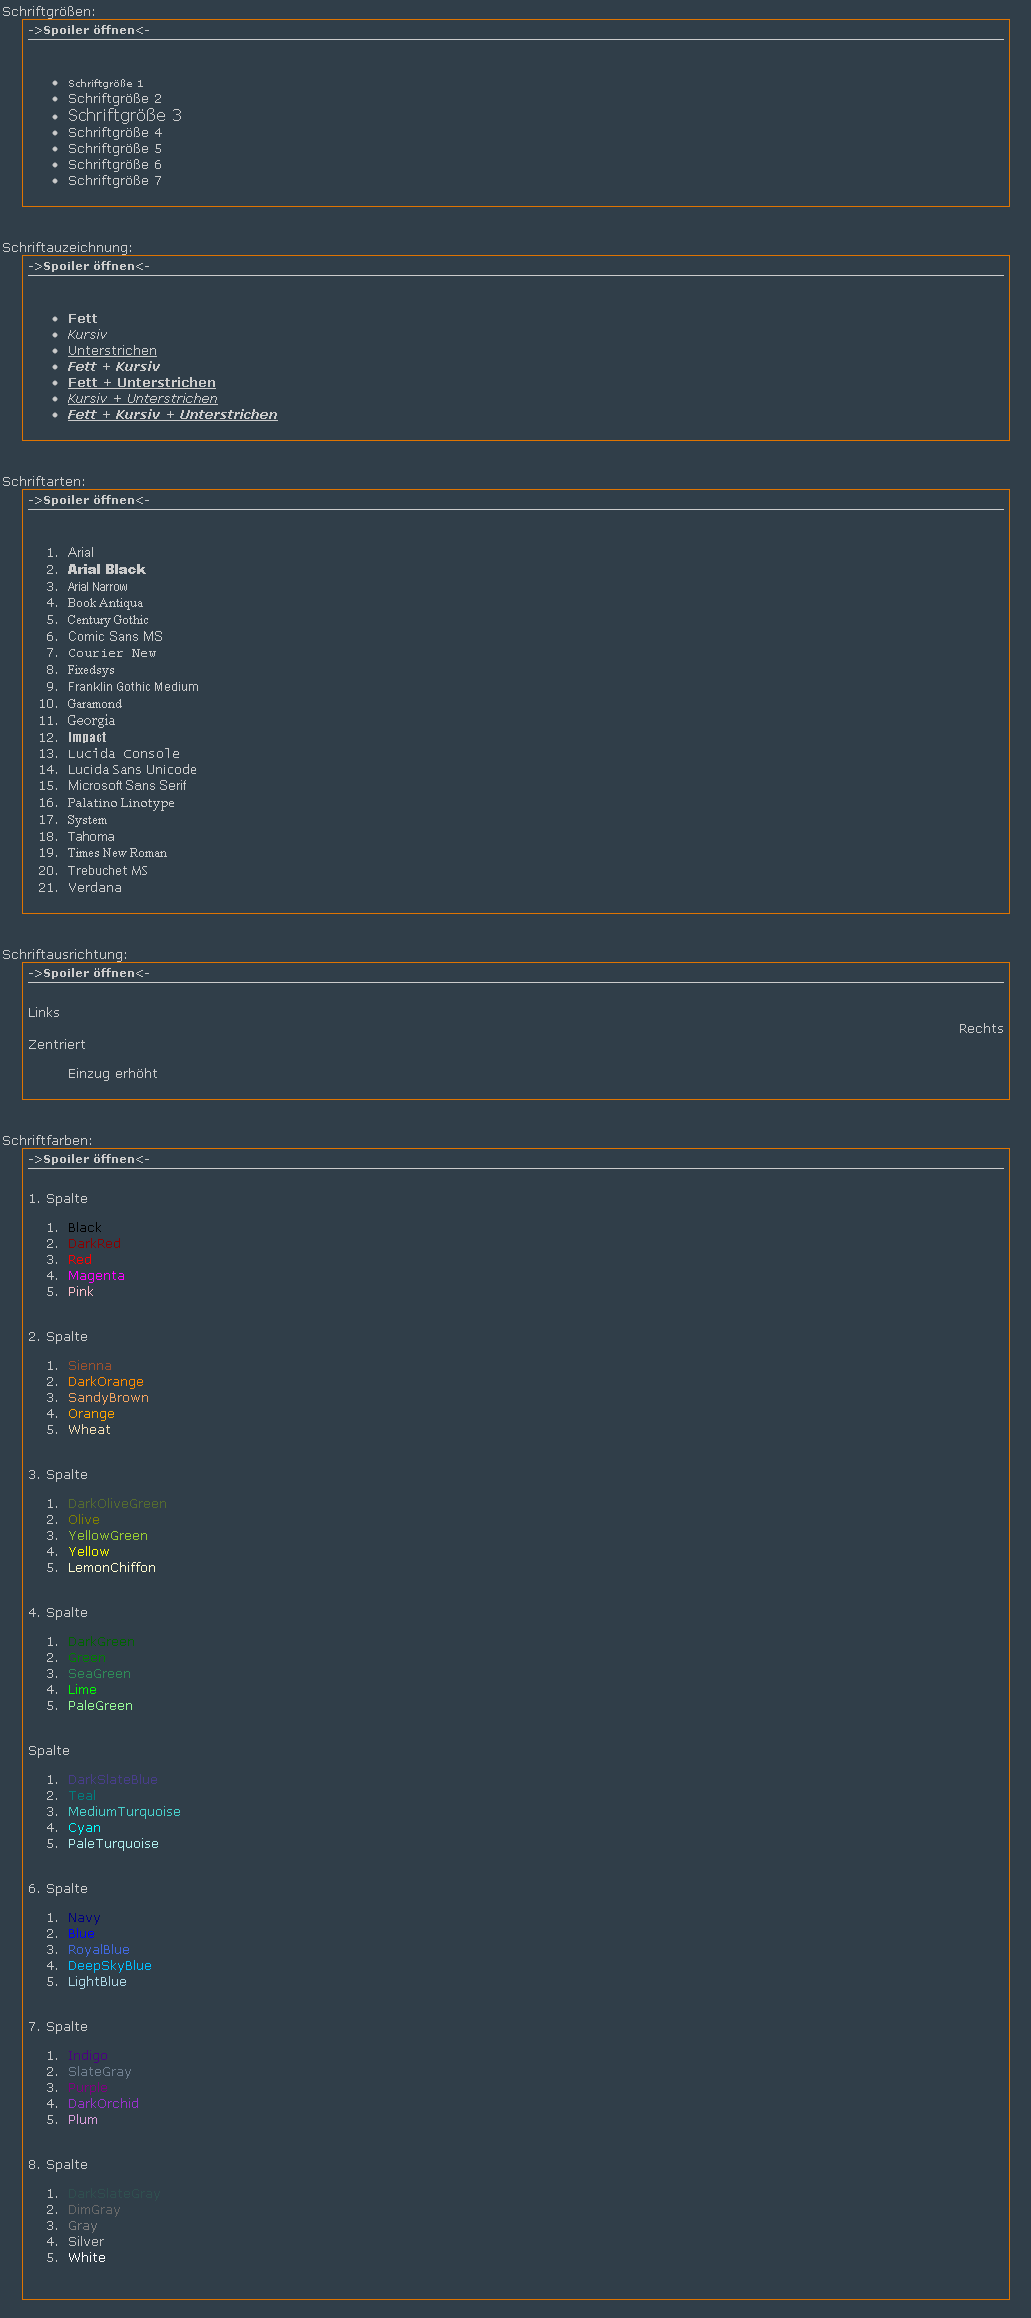The image size is (1031, 2318).
Task: Select the 'Verdana' font entry
Action: tap(95, 888)
